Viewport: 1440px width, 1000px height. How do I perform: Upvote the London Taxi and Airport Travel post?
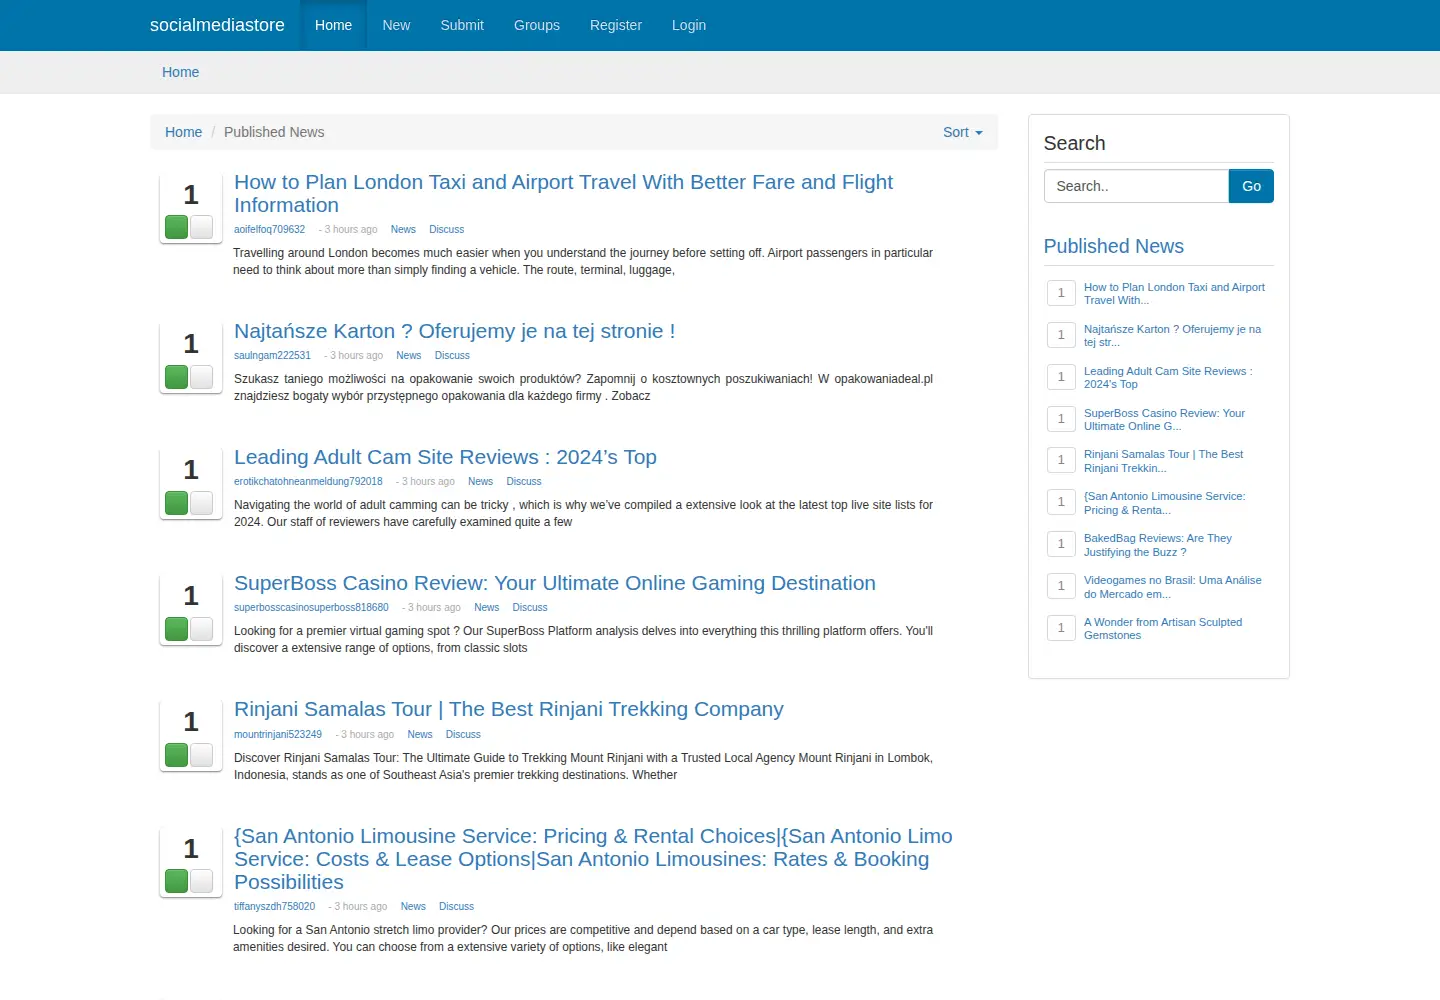(x=177, y=227)
